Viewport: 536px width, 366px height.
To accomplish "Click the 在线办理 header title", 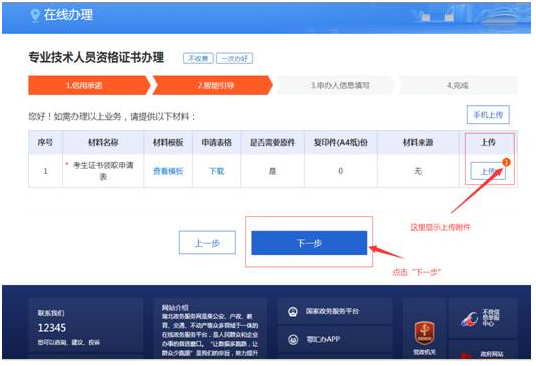I will [x=68, y=15].
